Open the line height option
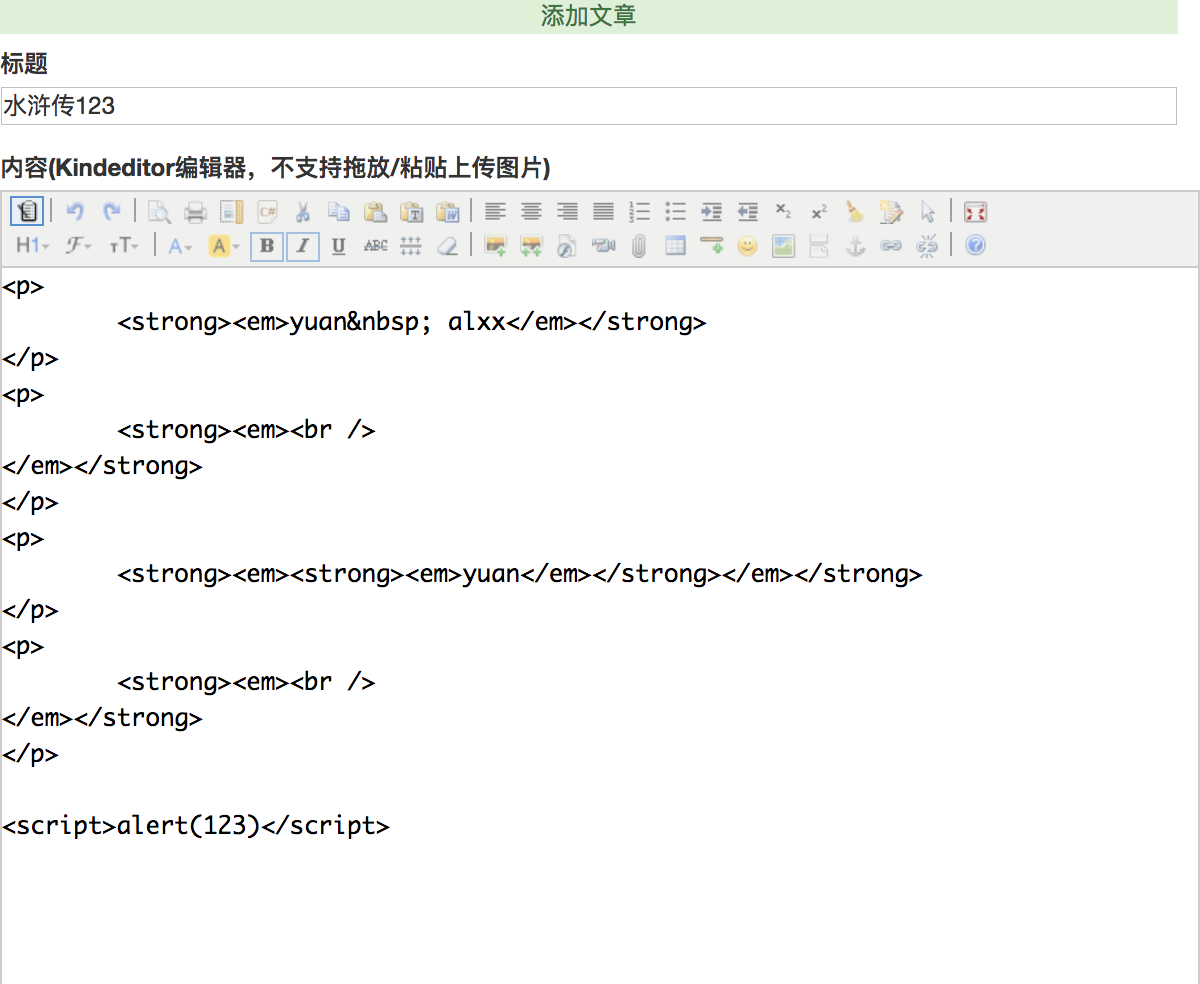Screen dimensions: 1200x984 click(x=411, y=245)
